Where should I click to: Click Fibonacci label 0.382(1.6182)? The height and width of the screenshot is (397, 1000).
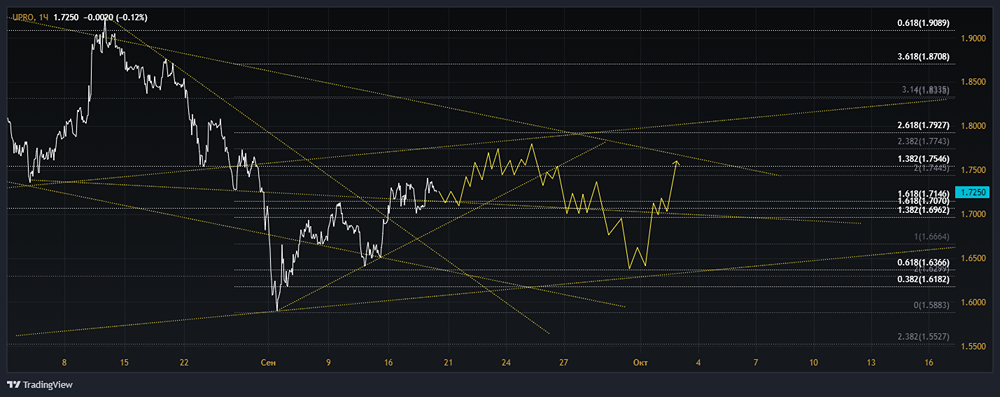click(924, 280)
